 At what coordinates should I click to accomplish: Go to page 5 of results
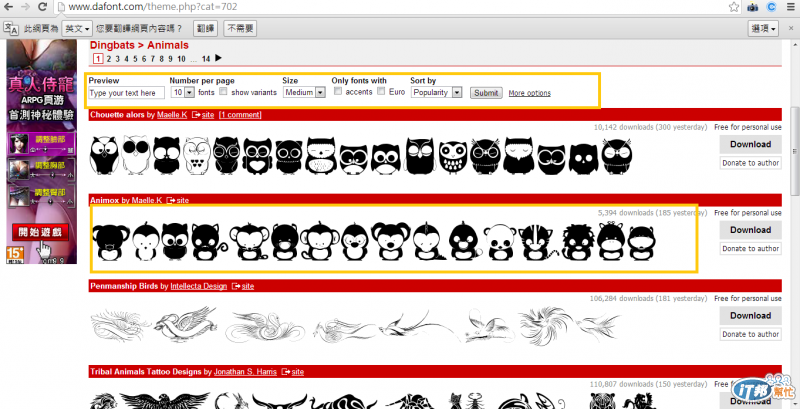click(135, 59)
